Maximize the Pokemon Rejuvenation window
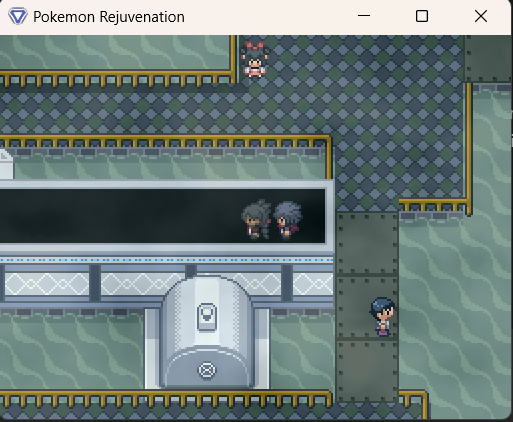The width and height of the screenshot is (513, 422). pyautogui.click(x=422, y=16)
